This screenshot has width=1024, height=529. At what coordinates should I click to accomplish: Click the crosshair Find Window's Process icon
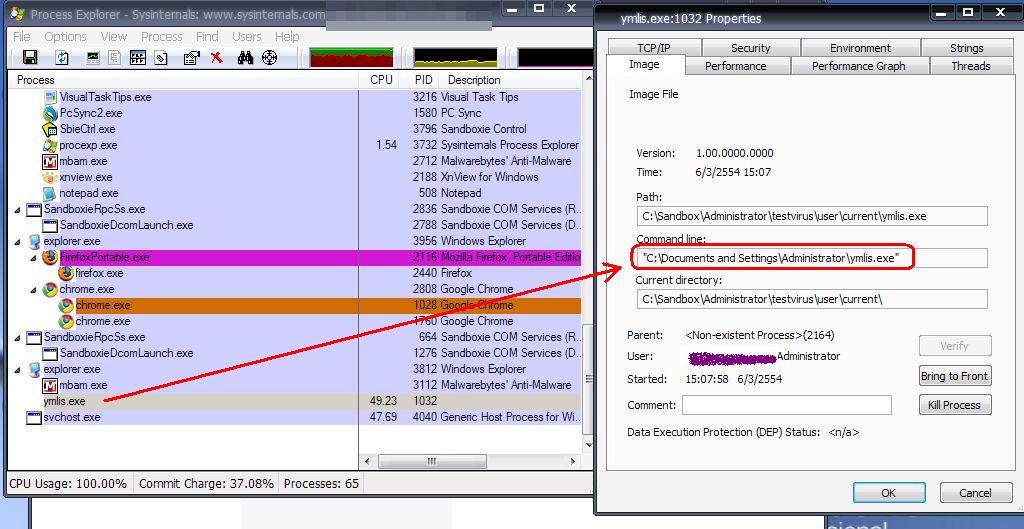coord(270,57)
